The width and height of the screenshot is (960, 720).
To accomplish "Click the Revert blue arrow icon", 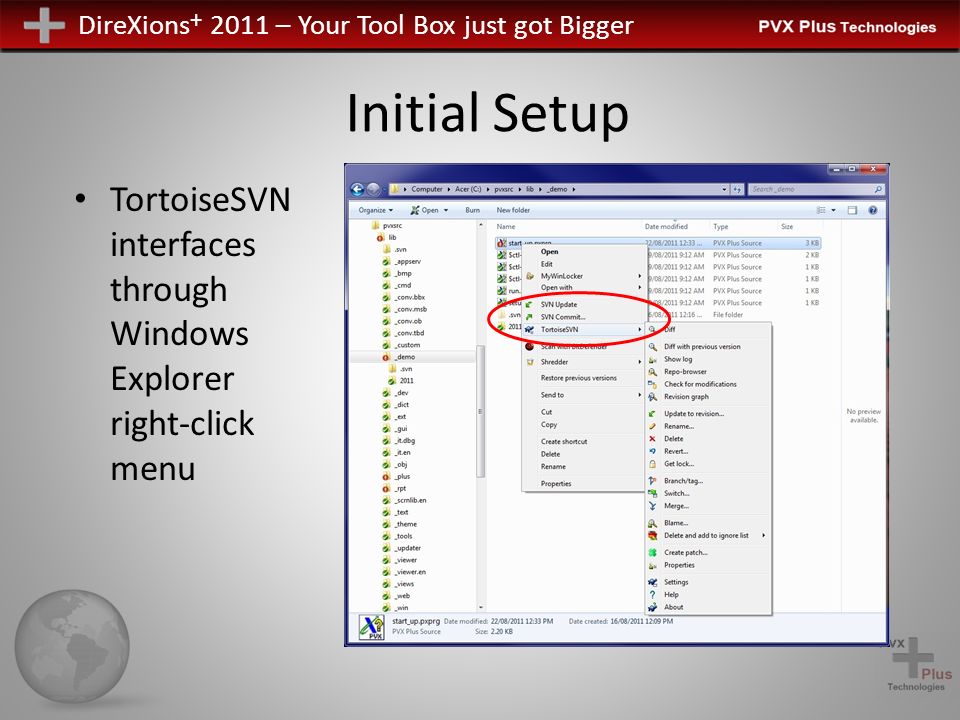I will [653, 451].
